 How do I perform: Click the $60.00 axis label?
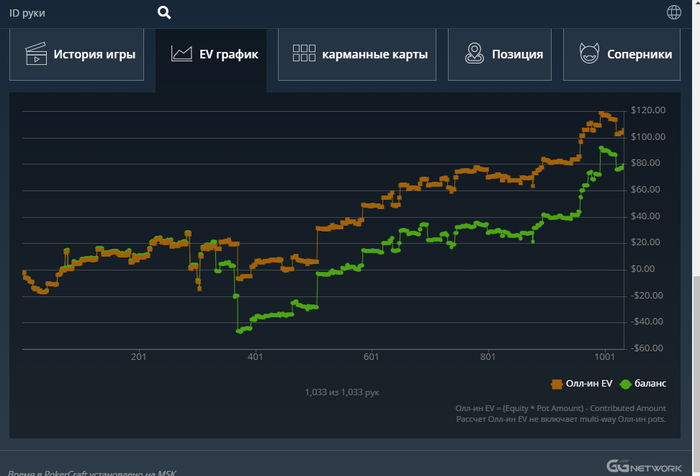[645, 190]
